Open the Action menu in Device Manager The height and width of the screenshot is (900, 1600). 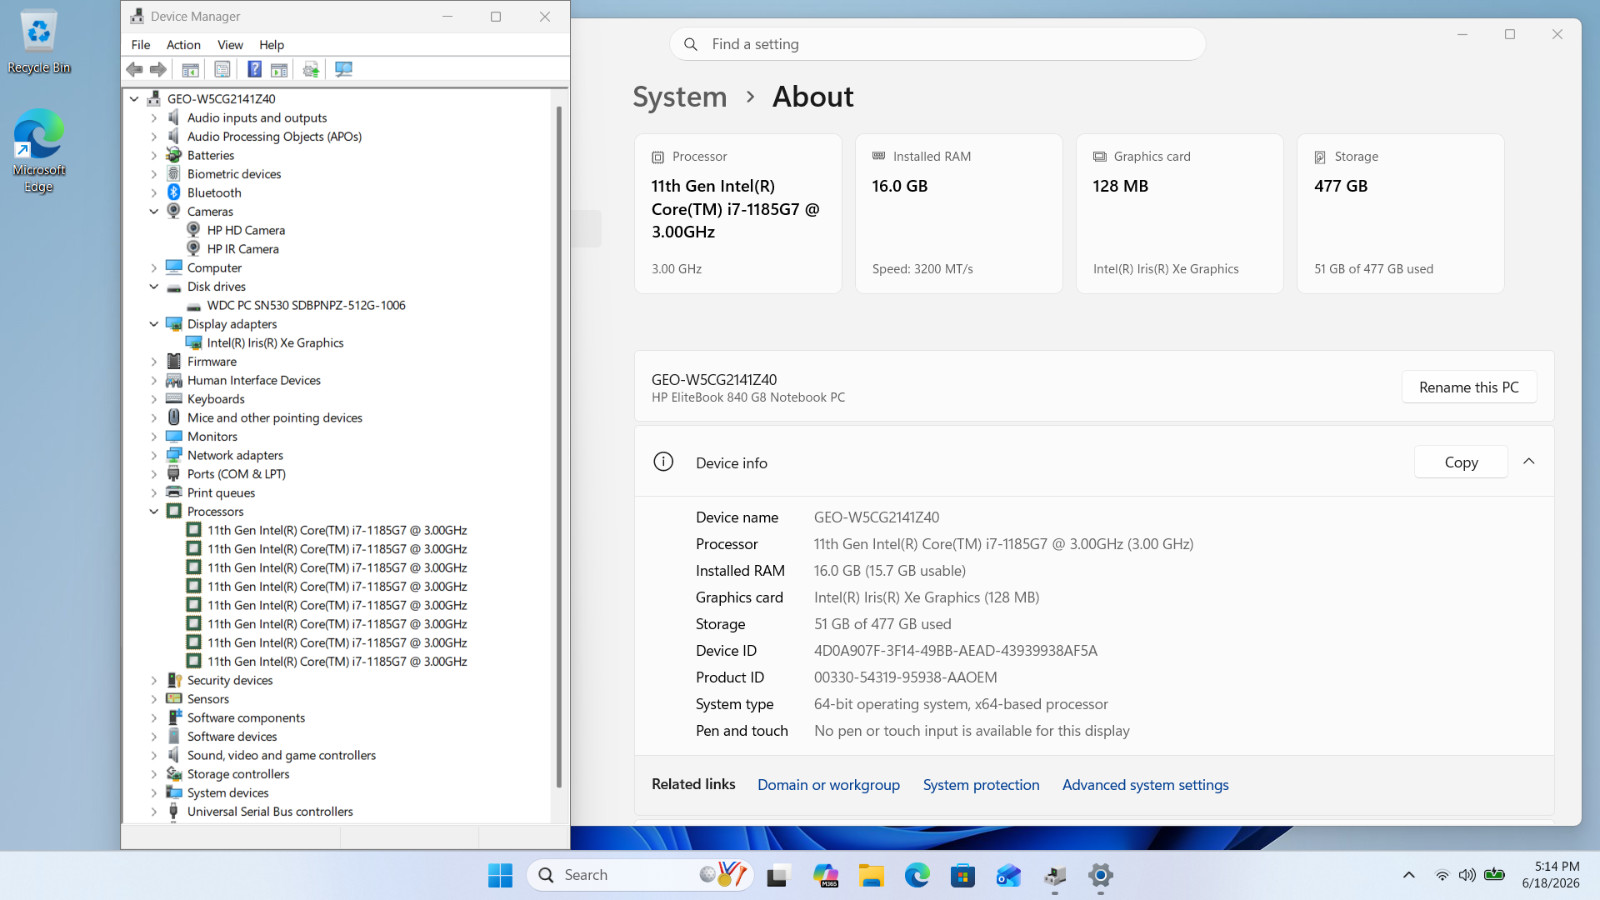coord(183,44)
